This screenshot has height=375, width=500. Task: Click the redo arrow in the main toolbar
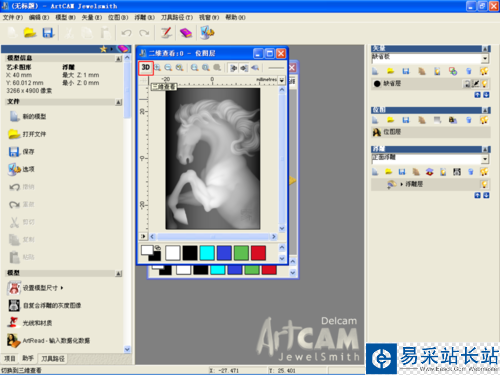coord(144,33)
